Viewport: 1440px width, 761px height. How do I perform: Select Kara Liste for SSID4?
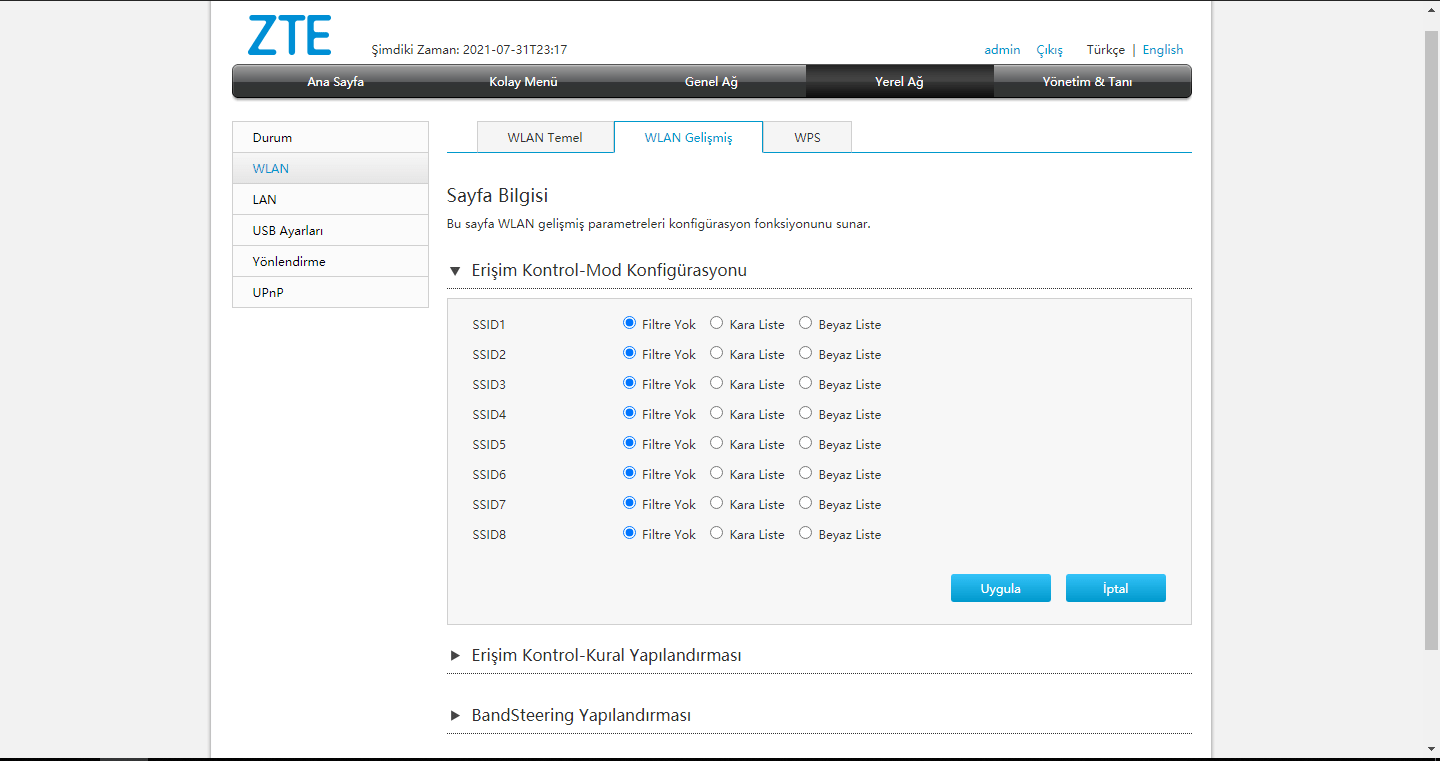(716, 413)
